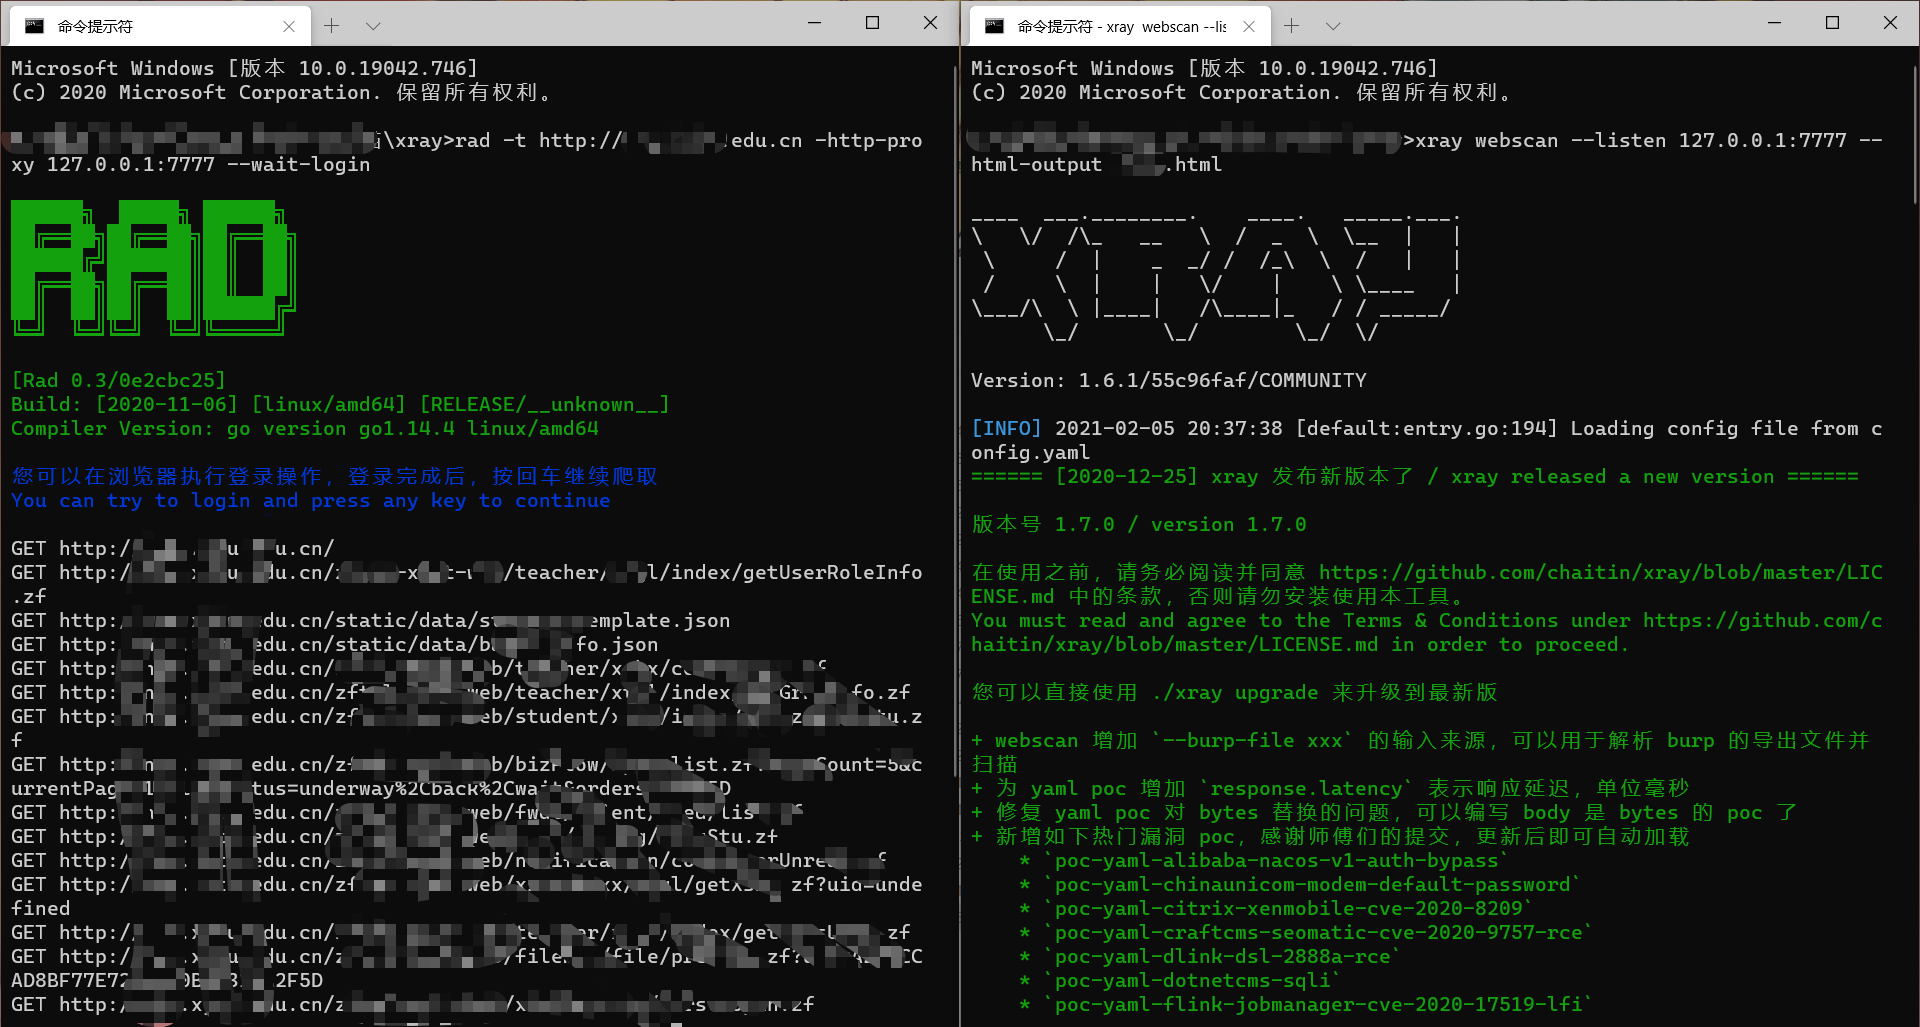
Task: Click 'You can try to login' message
Action: pyautogui.click(x=311, y=500)
